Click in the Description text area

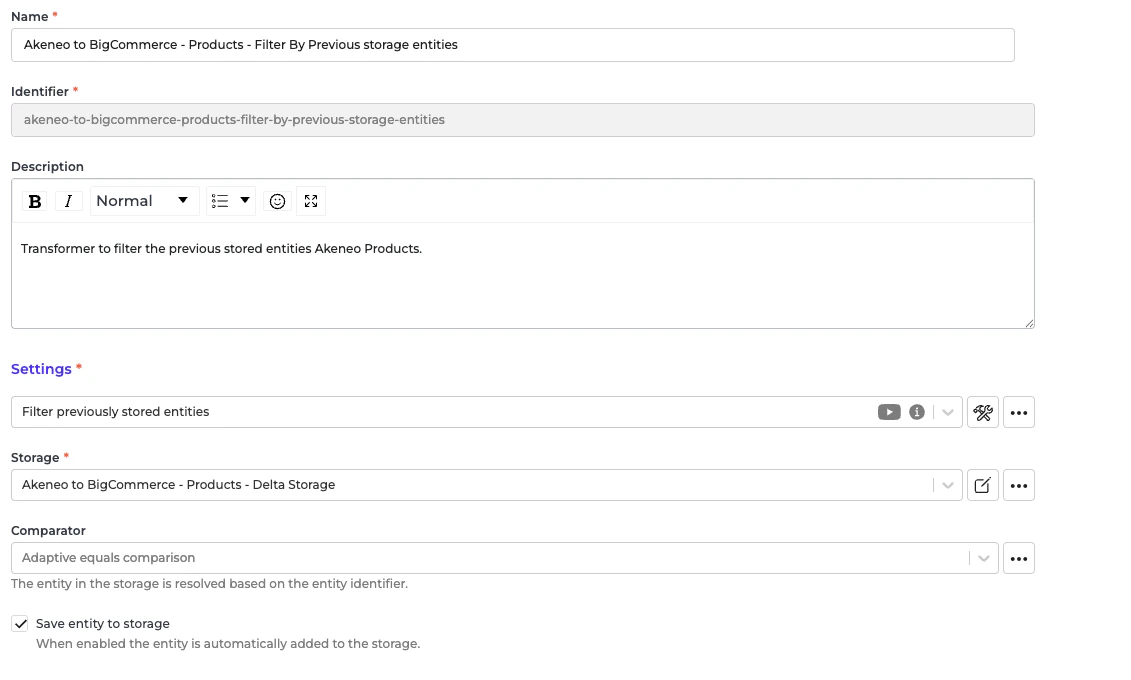pyautogui.click(x=523, y=275)
